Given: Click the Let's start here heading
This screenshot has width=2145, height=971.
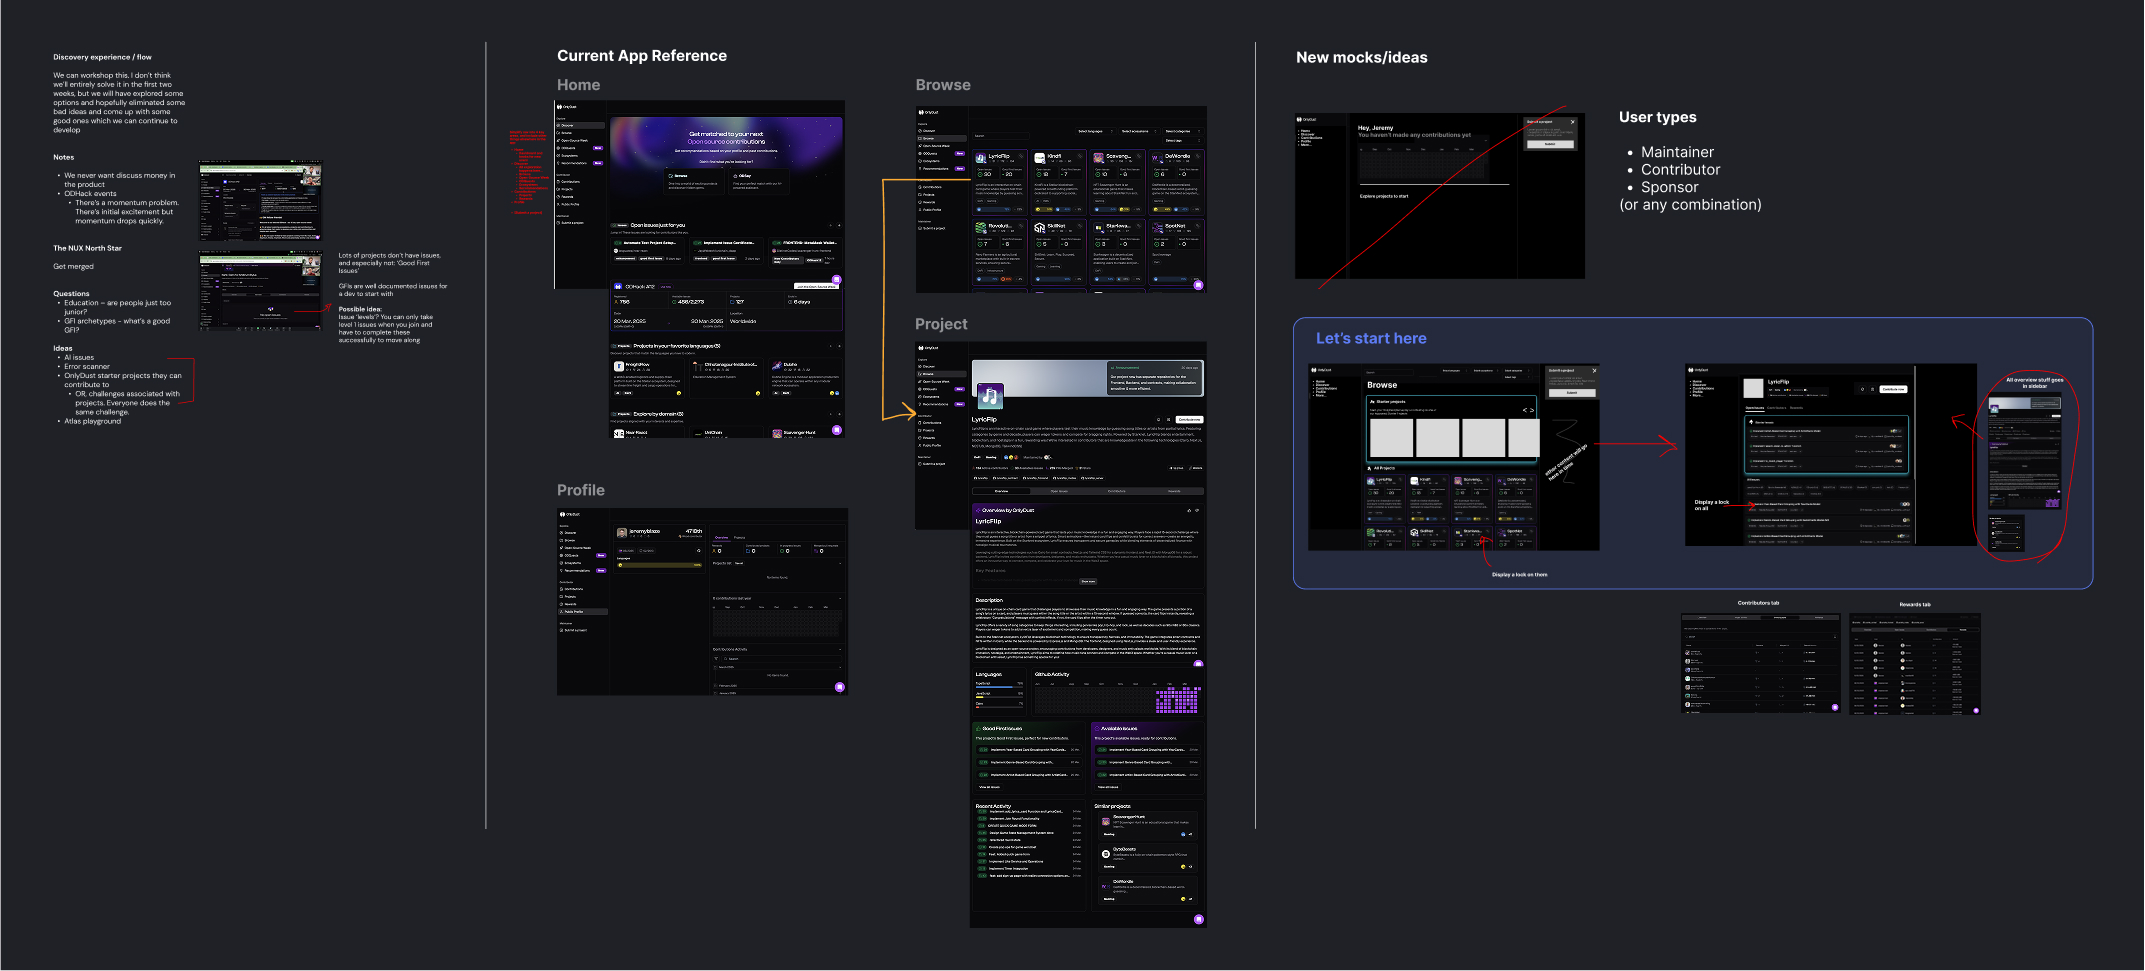Looking at the screenshot, I should 1371,339.
